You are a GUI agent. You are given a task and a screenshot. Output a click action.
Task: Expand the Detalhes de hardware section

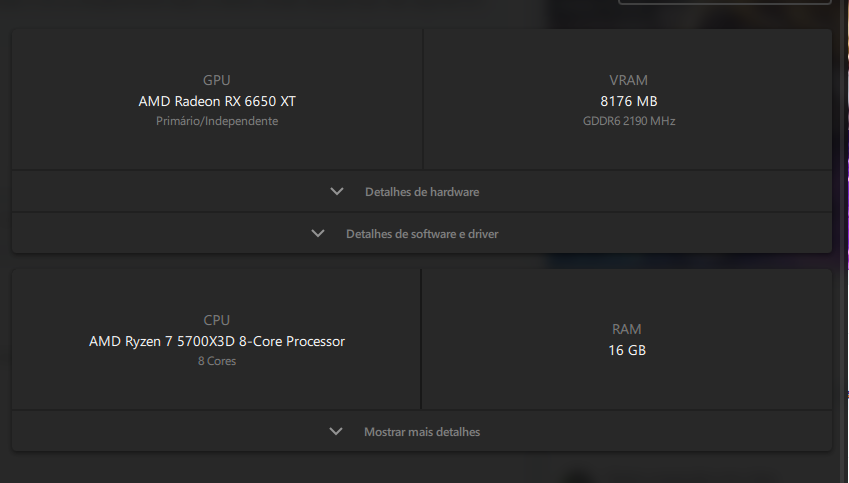click(x=422, y=192)
